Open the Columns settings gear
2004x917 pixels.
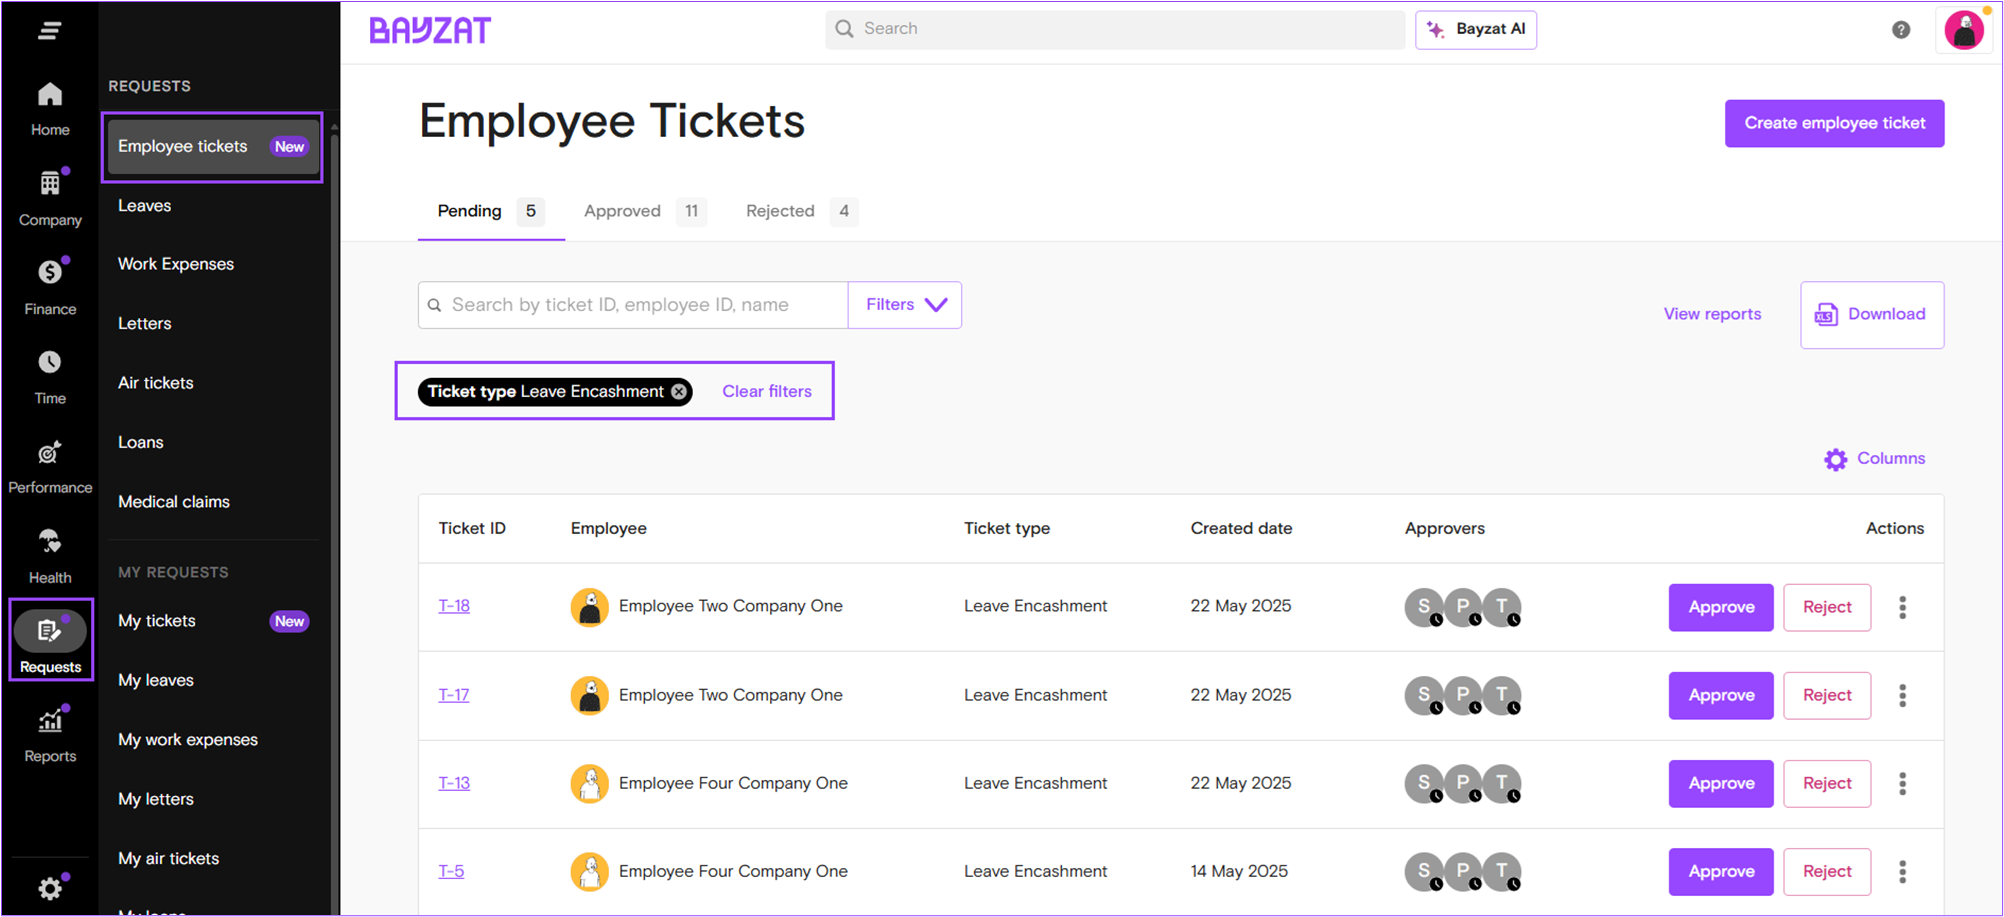point(1836,458)
